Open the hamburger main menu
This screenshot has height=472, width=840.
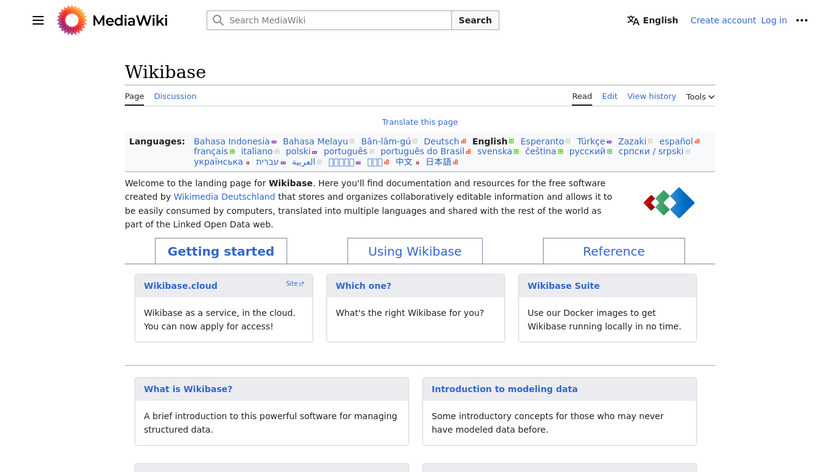tap(38, 20)
